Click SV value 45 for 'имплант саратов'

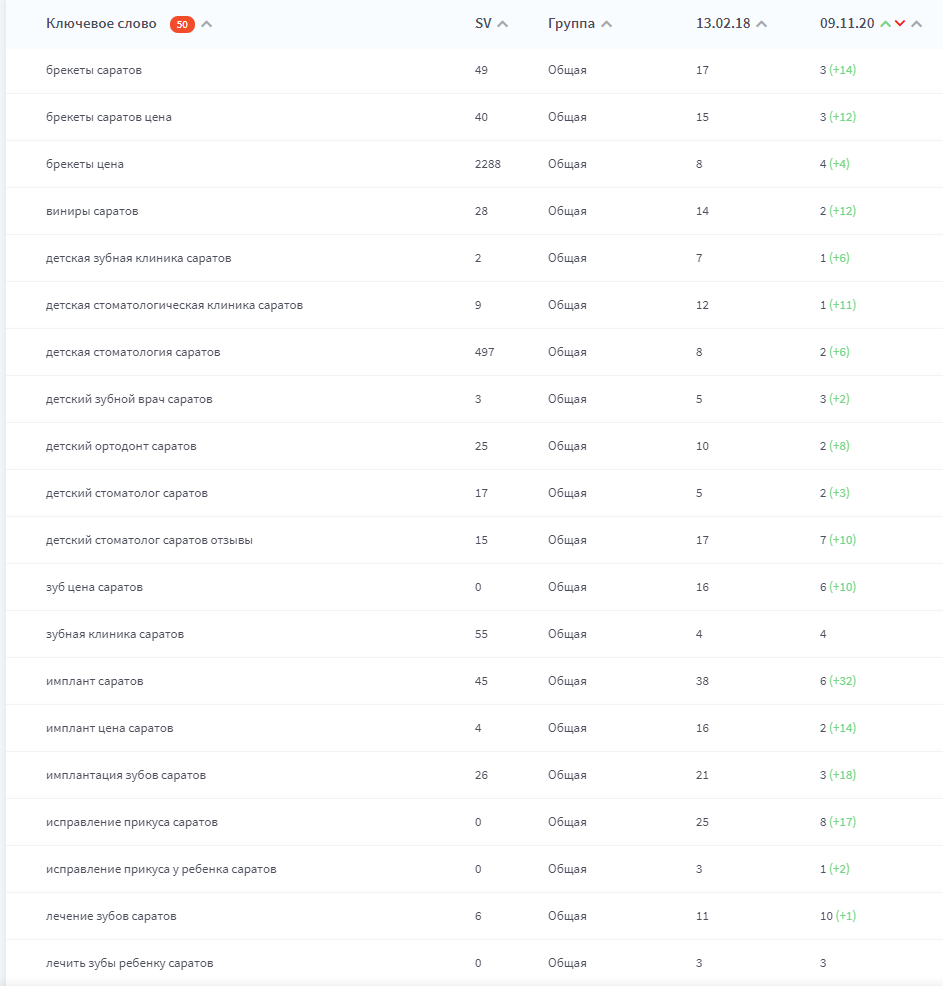481,682
